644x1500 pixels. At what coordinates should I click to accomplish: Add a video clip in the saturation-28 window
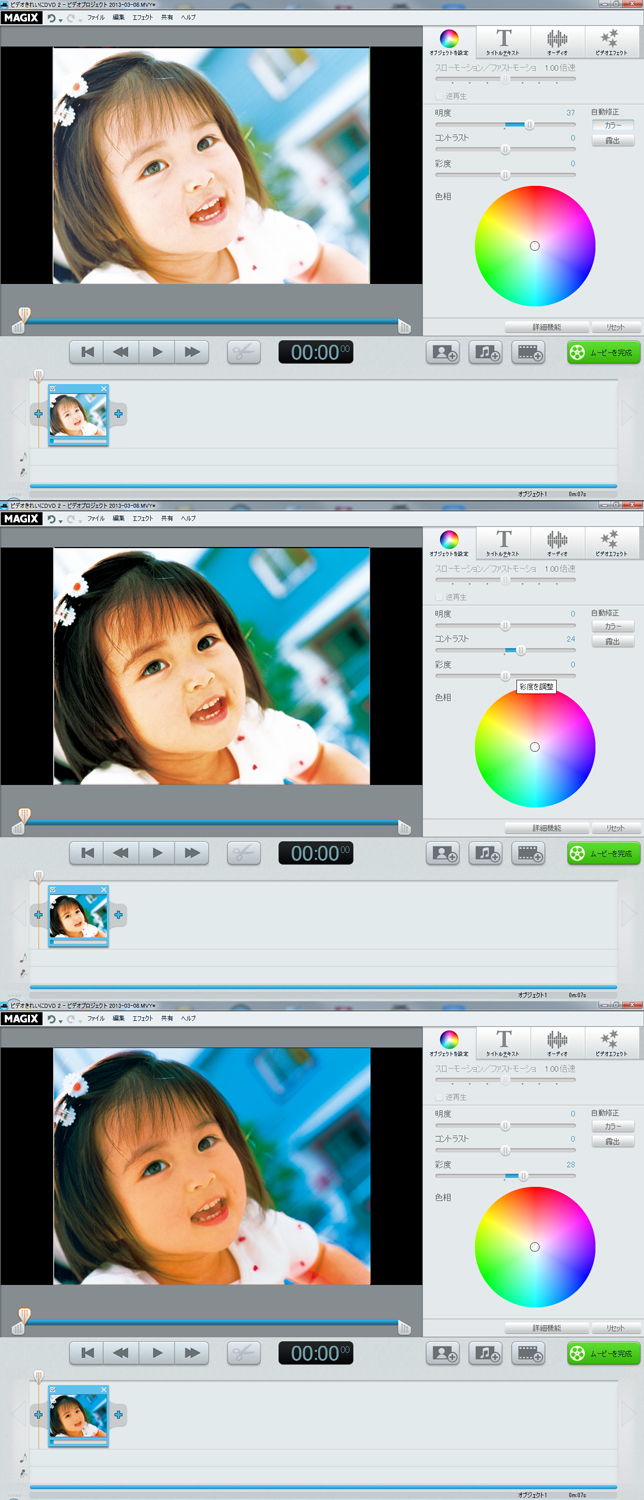[528, 1353]
